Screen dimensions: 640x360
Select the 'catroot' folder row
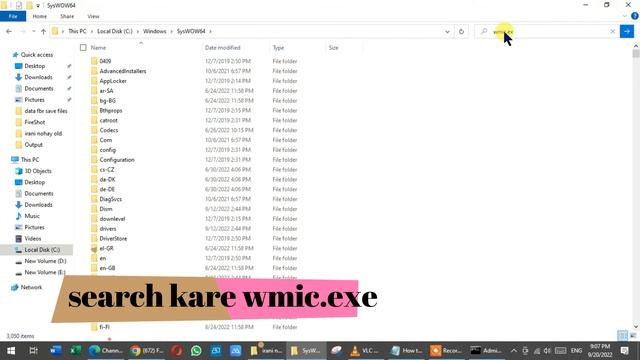click(108, 120)
